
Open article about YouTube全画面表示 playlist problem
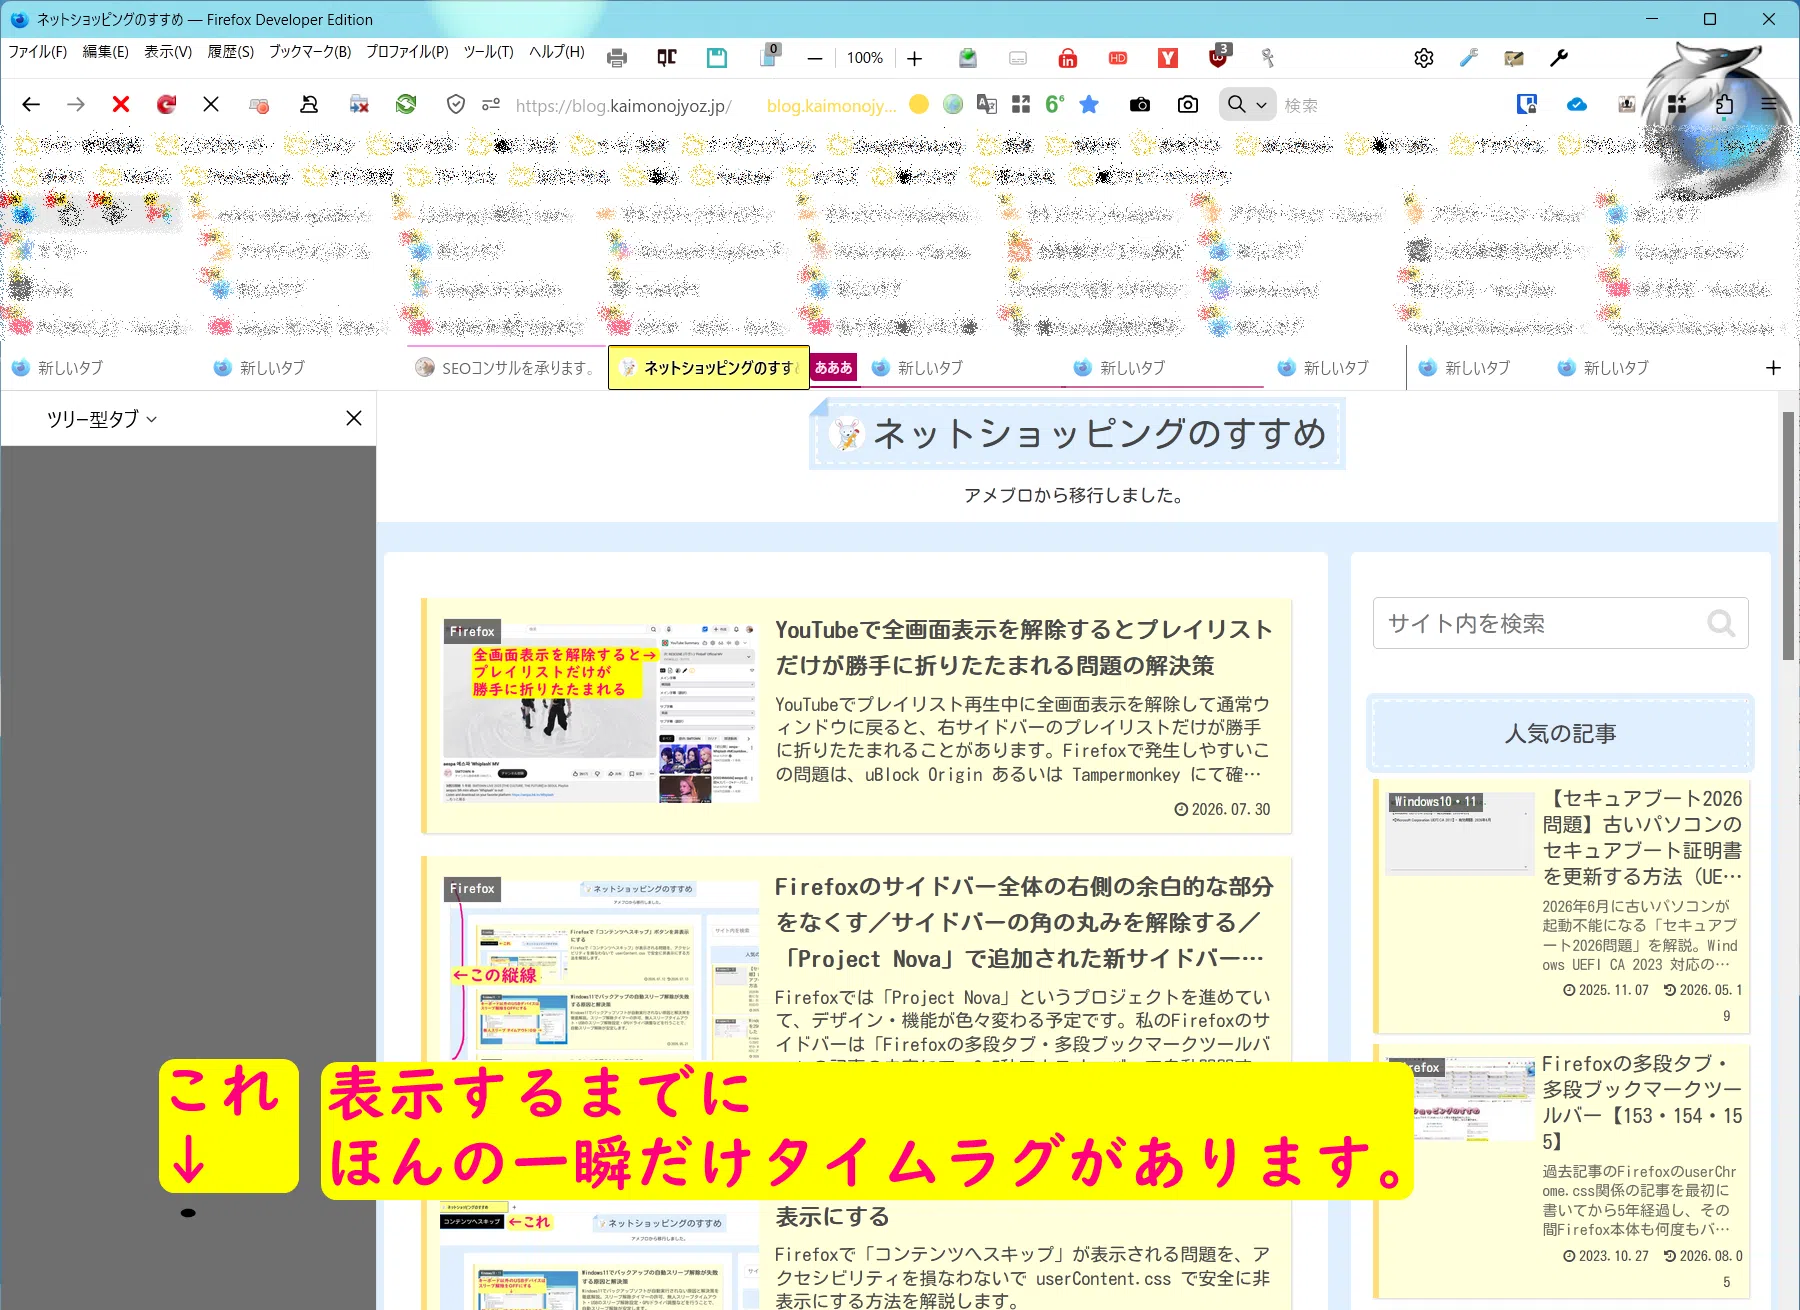click(1023, 648)
